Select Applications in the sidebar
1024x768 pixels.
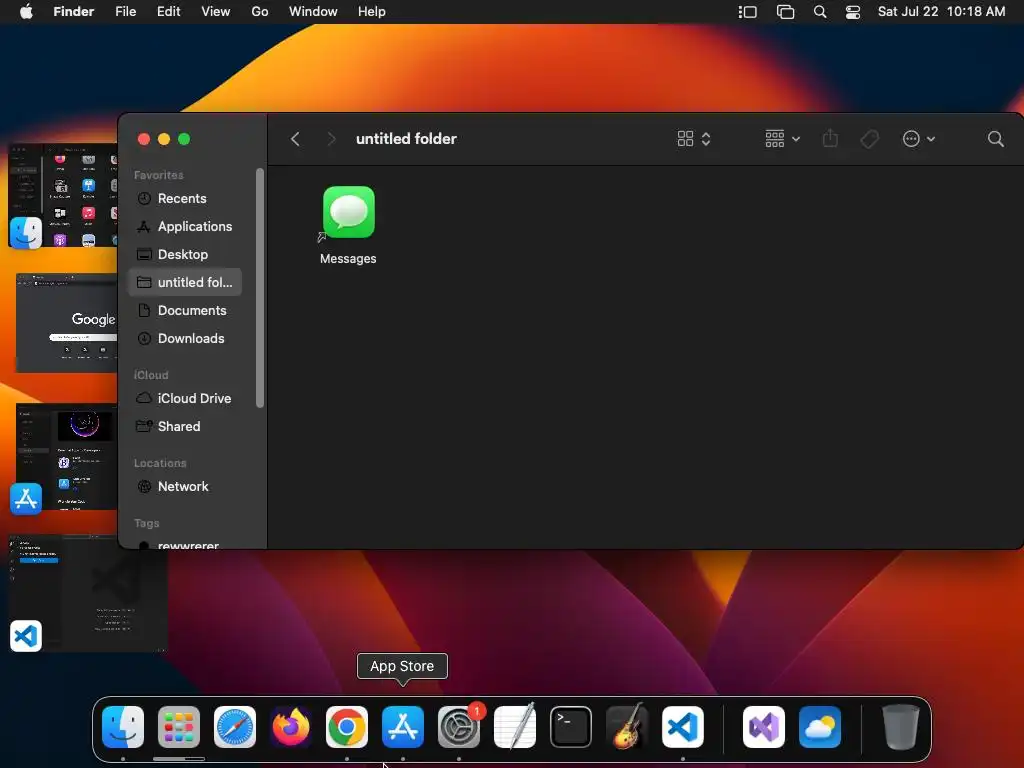185,227
